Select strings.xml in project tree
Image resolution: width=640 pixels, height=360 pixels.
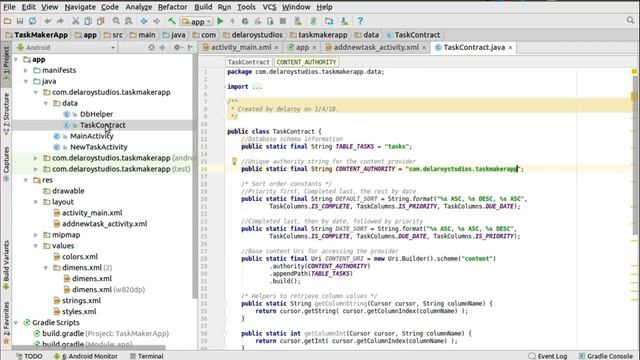(x=81, y=300)
